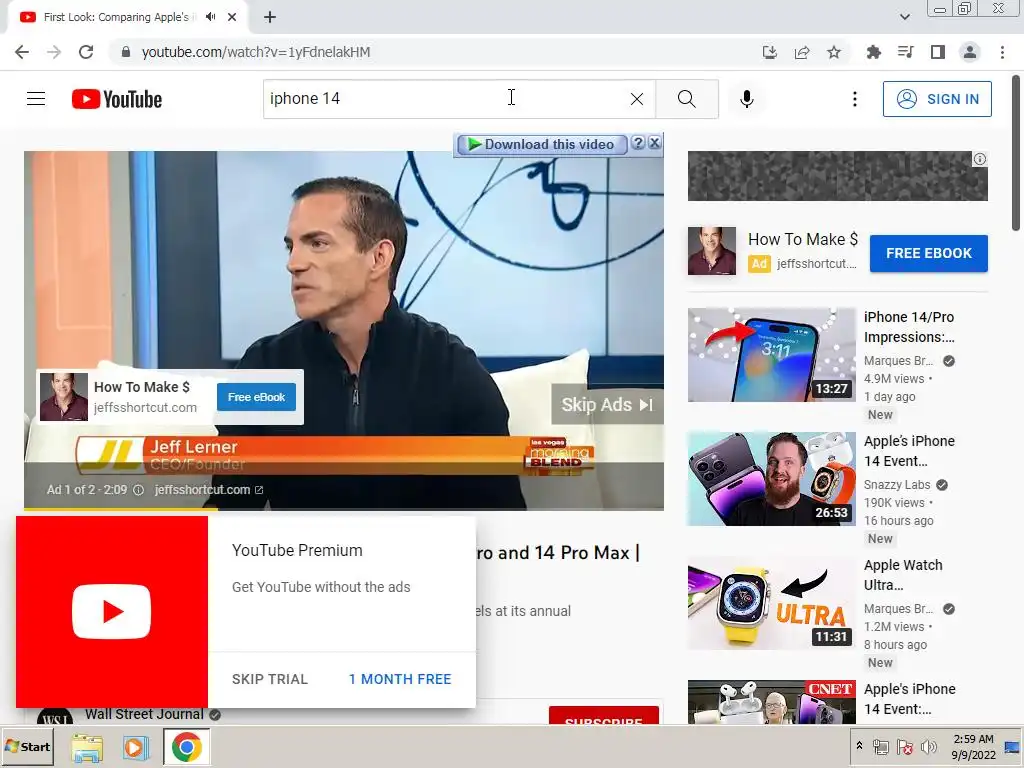This screenshot has height=768, width=1024.
Task: Click the SIGN IN button
Action: click(x=937, y=99)
